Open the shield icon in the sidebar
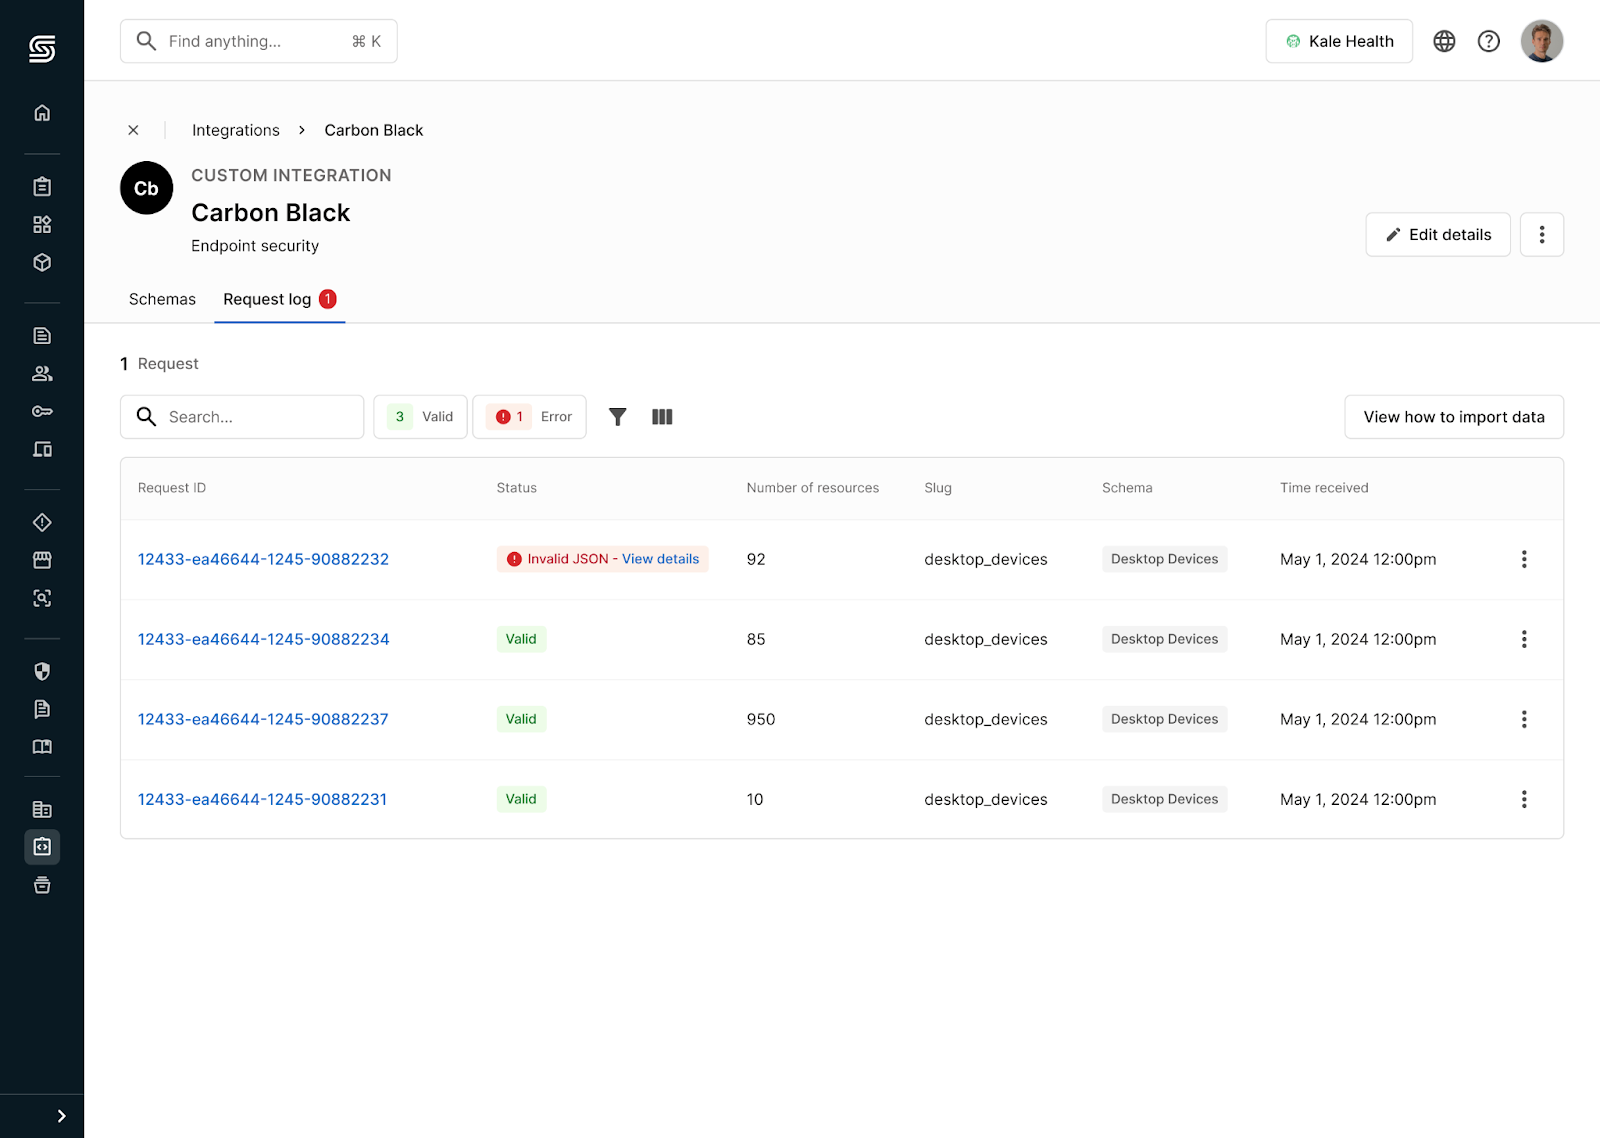This screenshot has width=1600, height=1138. (x=42, y=672)
